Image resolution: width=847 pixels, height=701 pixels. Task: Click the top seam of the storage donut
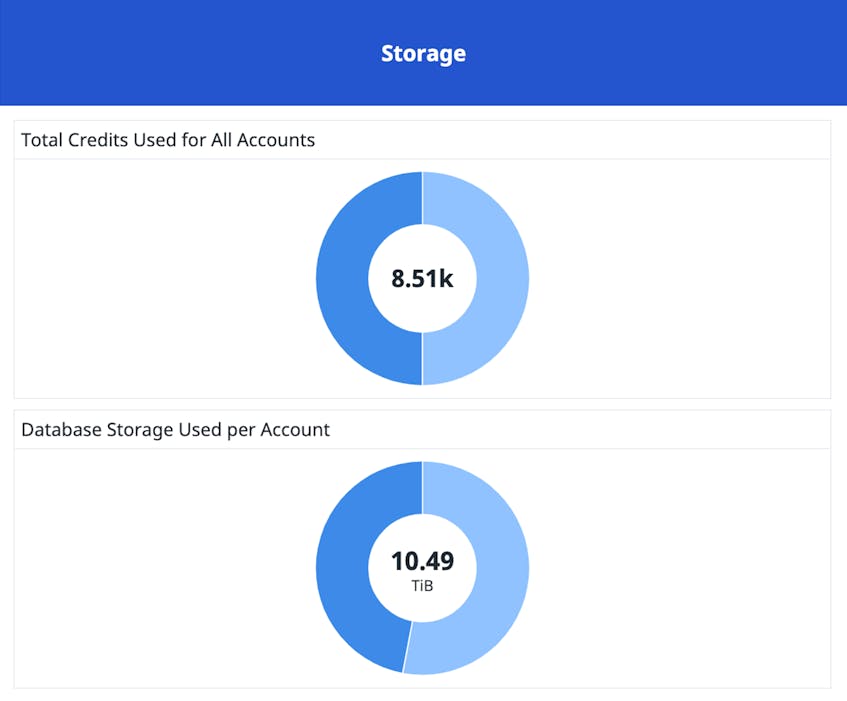tap(422, 487)
